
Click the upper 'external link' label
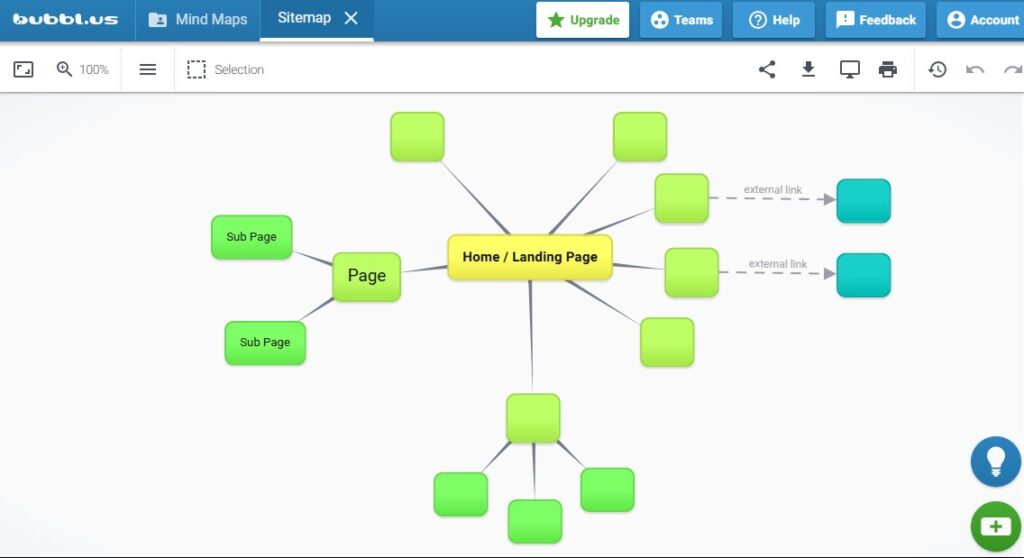click(x=773, y=189)
